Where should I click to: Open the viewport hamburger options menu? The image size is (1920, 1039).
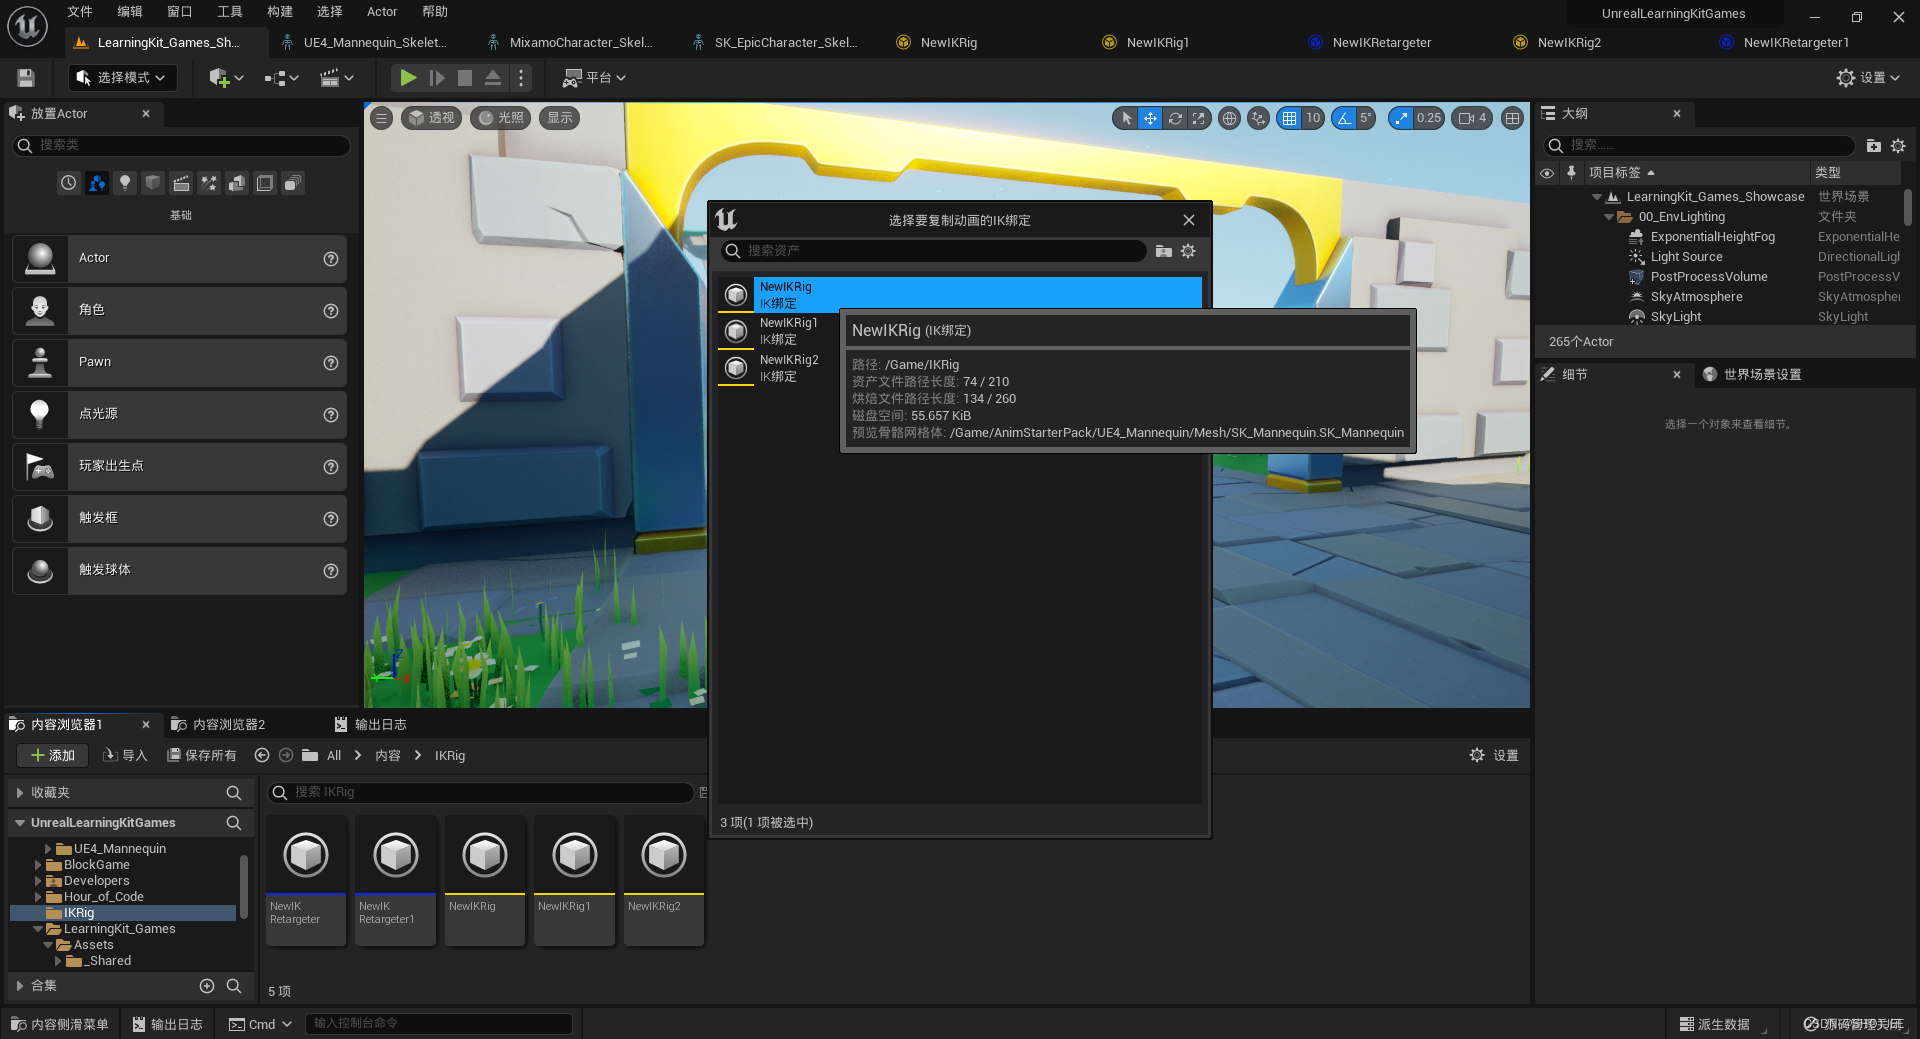pos(381,118)
